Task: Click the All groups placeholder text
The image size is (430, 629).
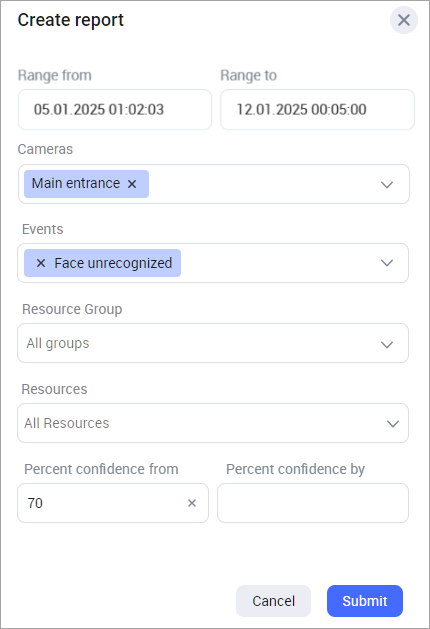Action: (58, 343)
